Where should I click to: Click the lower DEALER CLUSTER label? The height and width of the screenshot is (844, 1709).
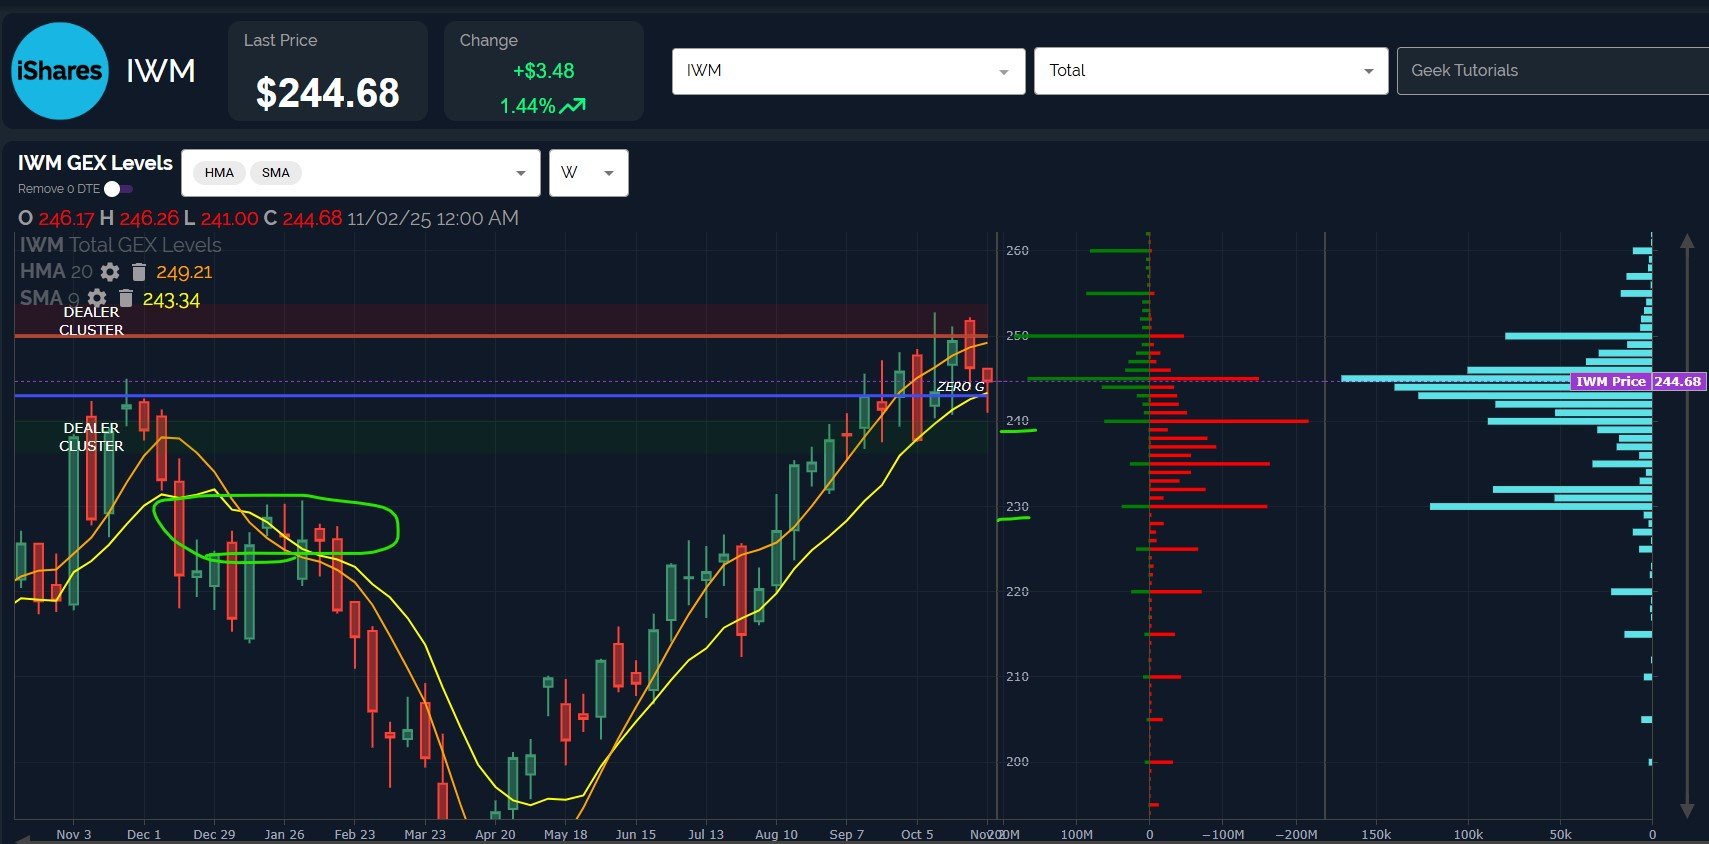coord(91,437)
